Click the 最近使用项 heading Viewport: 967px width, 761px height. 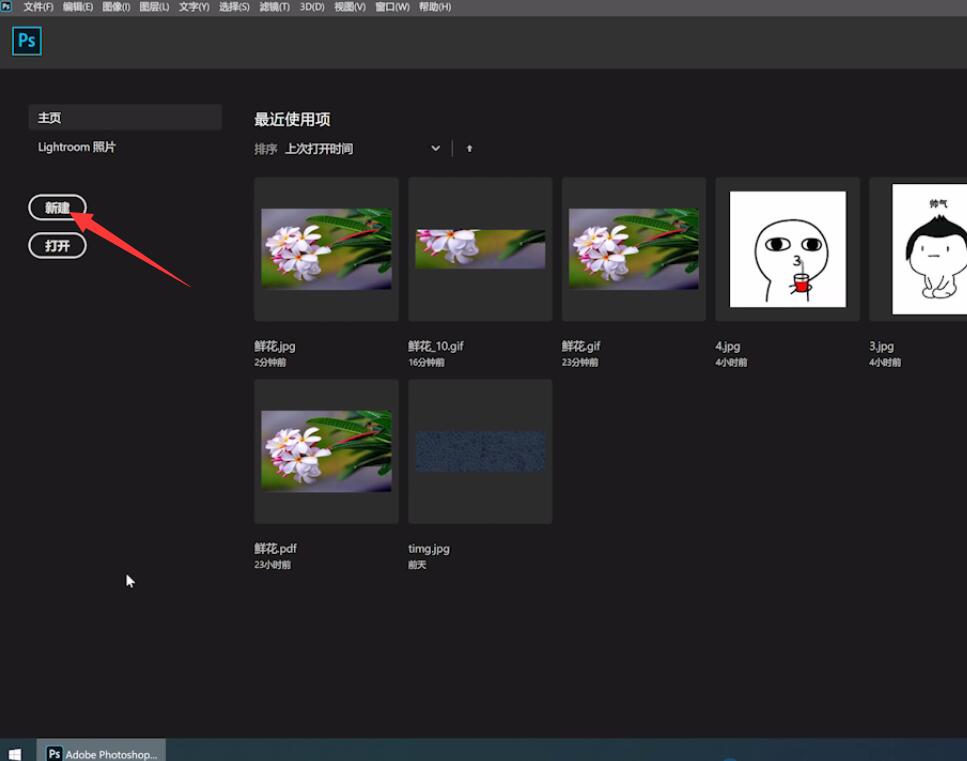pyautogui.click(x=292, y=119)
